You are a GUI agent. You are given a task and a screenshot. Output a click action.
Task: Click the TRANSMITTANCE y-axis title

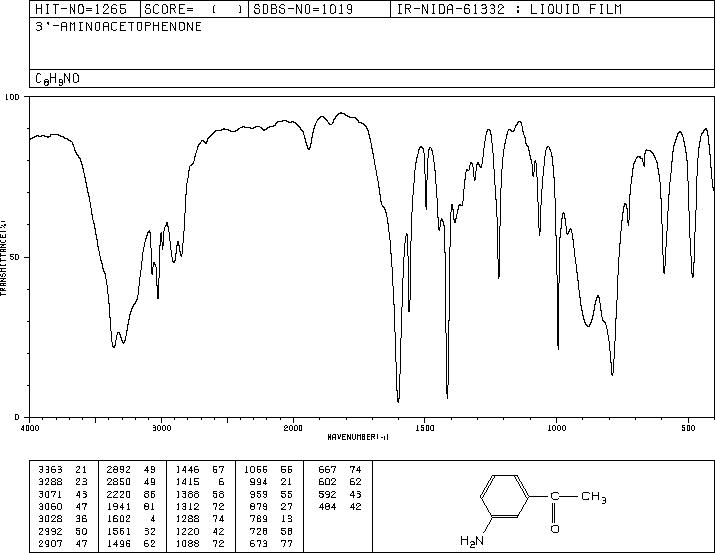coord(3,258)
